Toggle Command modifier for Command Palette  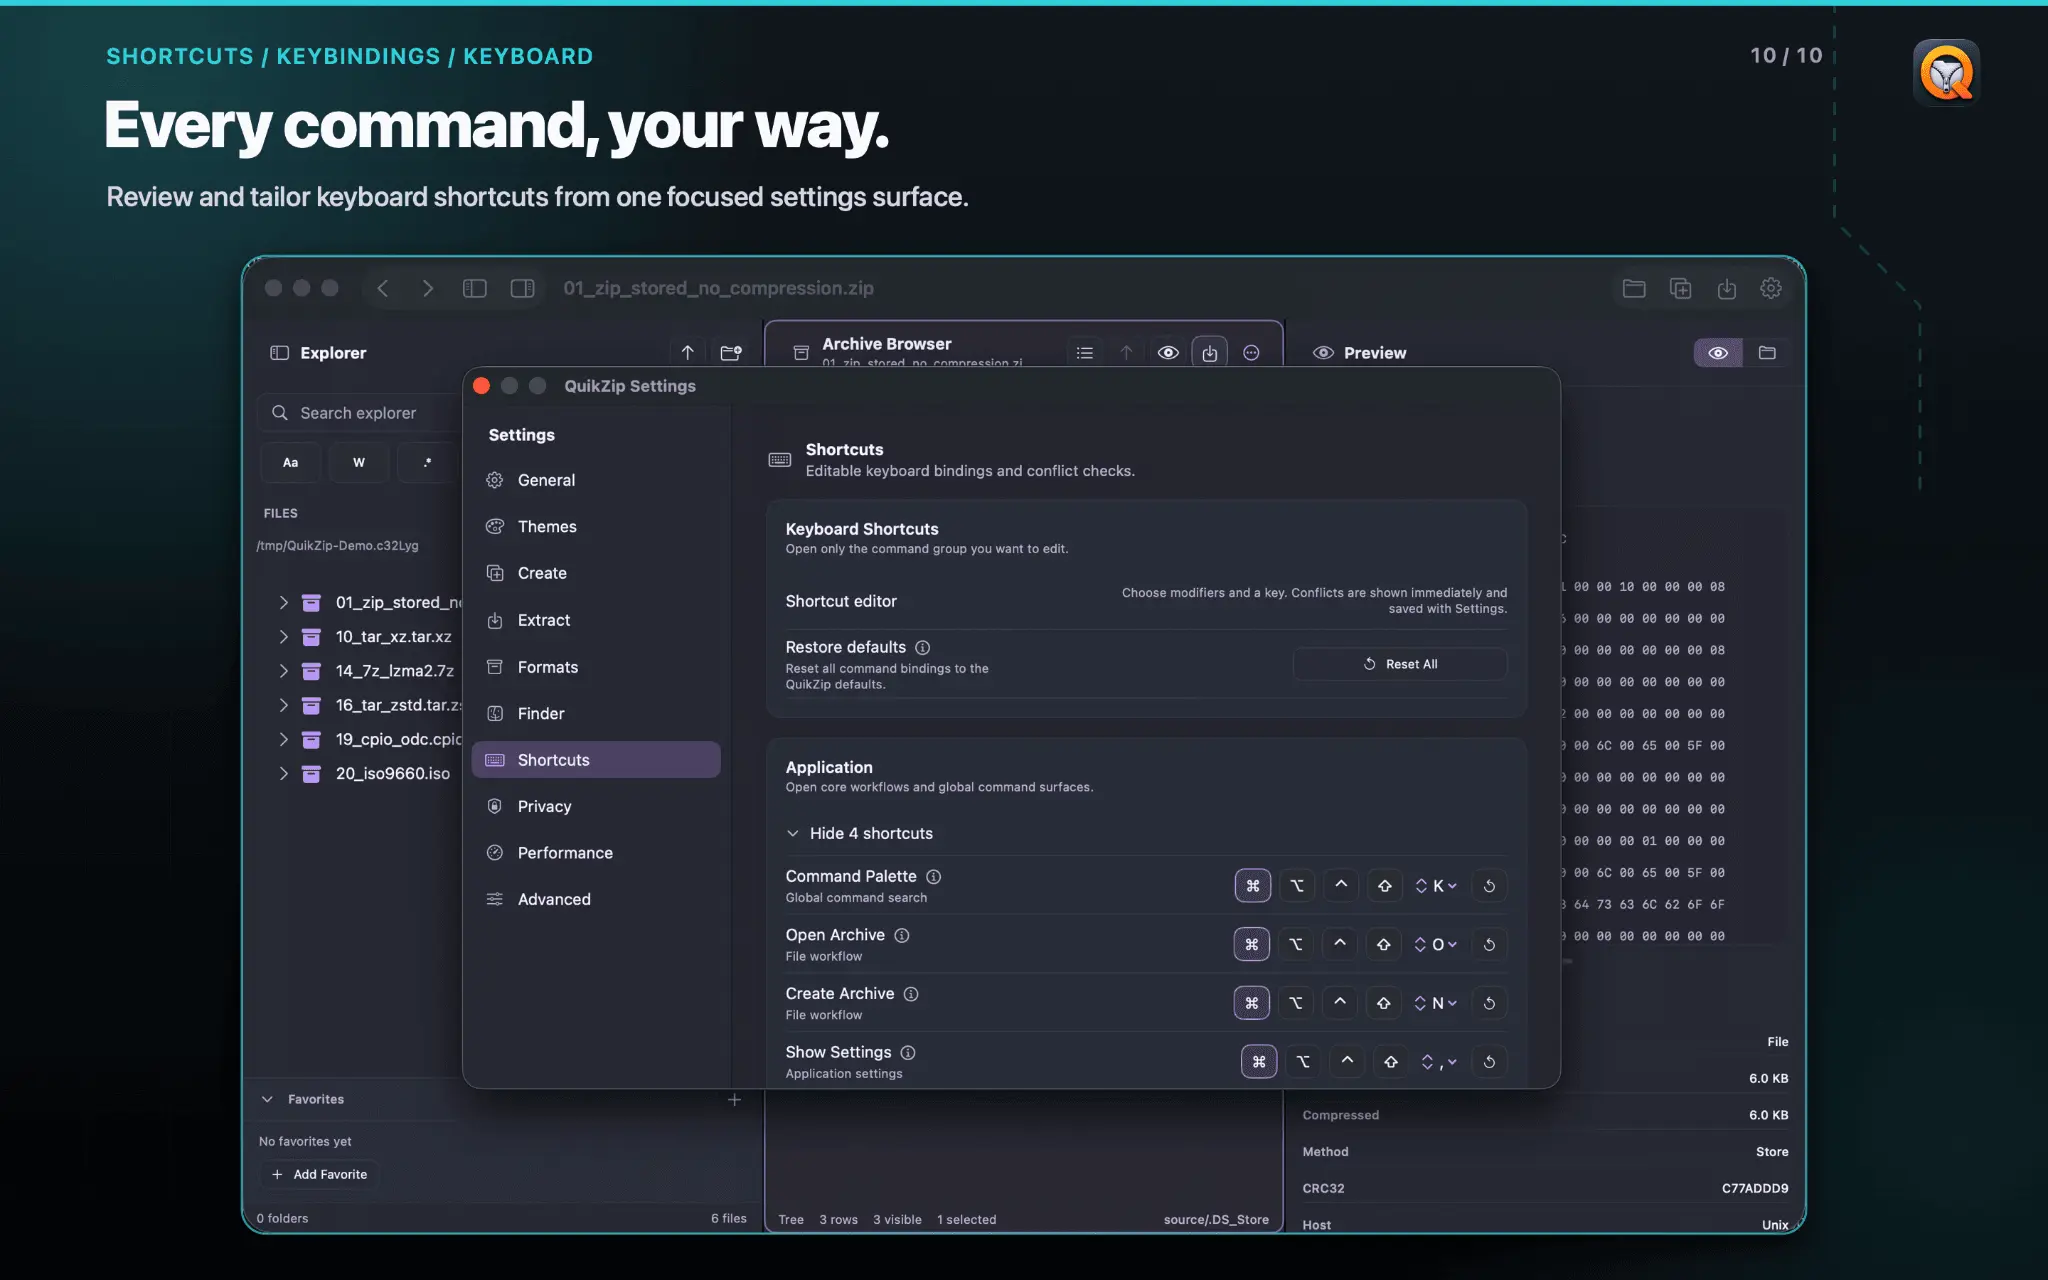point(1252,885)
